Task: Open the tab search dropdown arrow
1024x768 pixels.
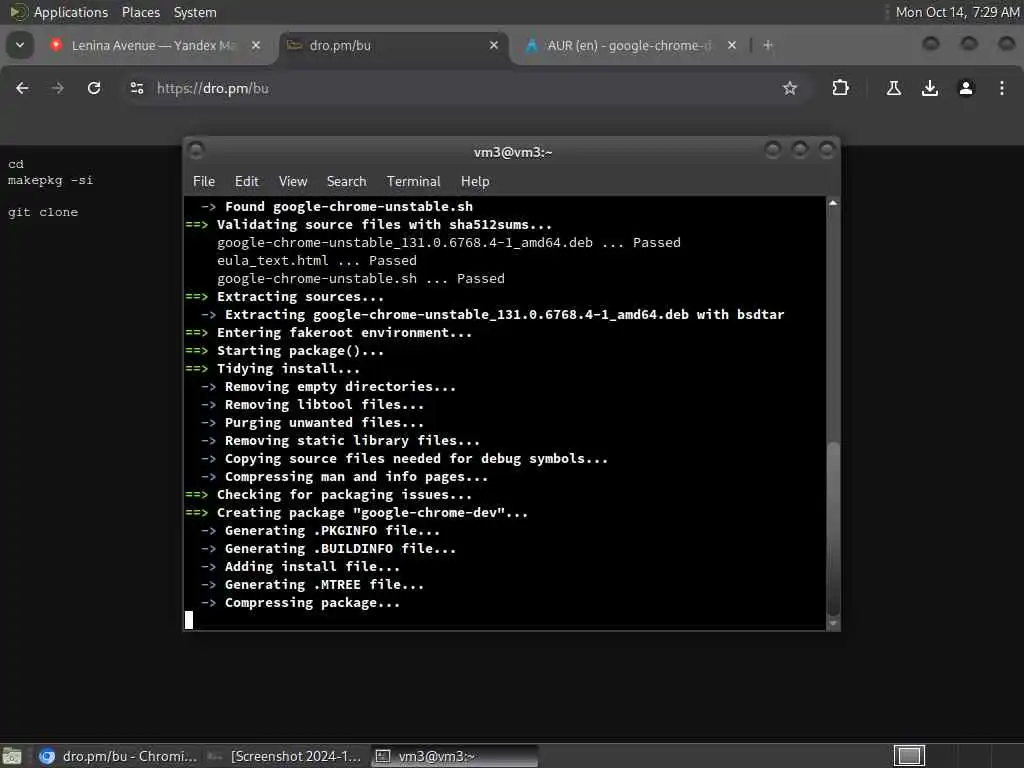Action: click(x=20, y=45)
